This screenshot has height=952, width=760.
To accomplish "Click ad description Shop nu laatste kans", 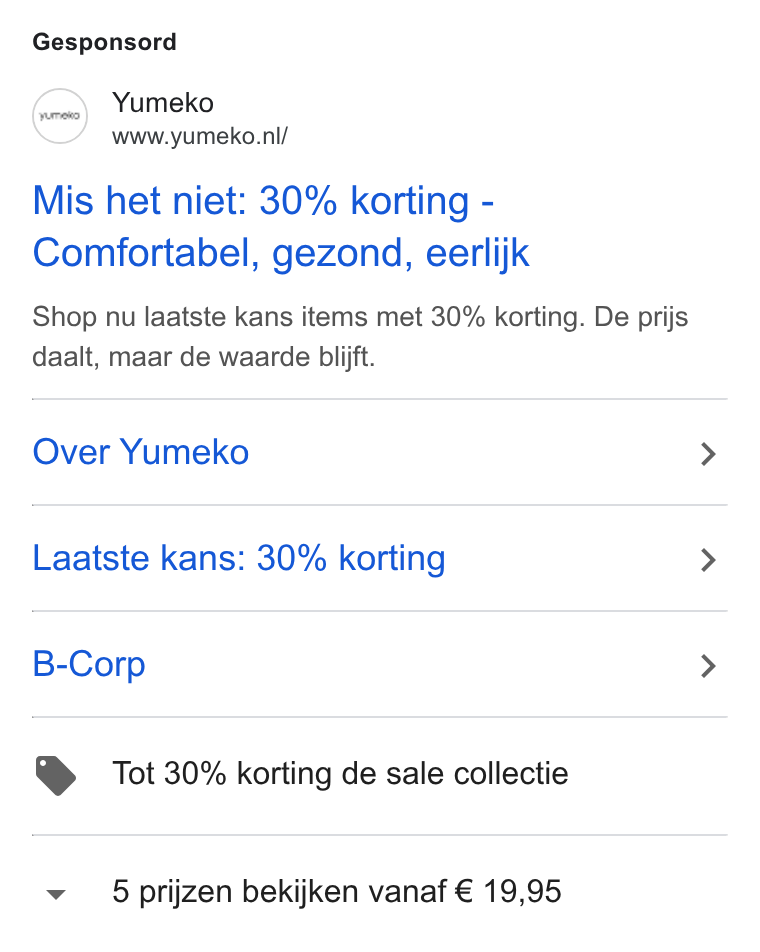I will coord(360,337).
